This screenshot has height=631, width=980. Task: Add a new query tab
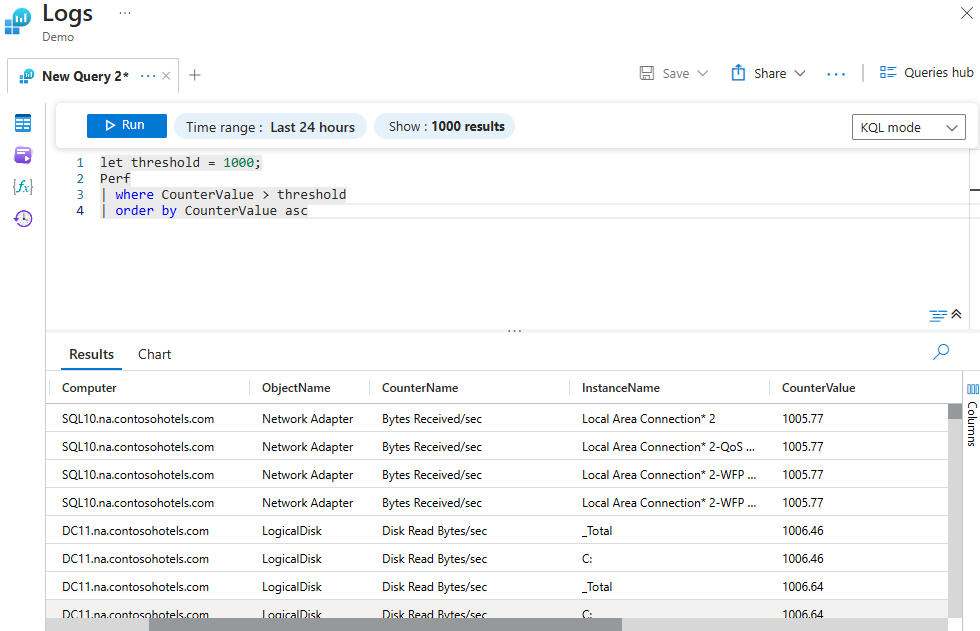(195, 76)
